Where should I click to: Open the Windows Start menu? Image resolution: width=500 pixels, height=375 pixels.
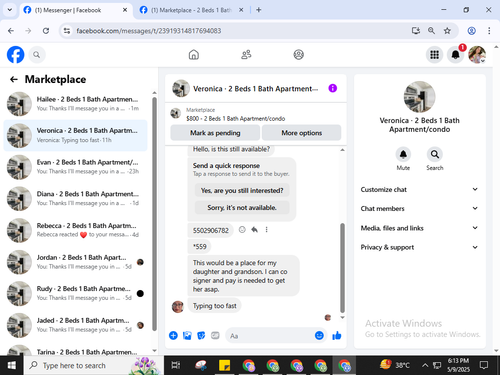click(x=12, y=365)
